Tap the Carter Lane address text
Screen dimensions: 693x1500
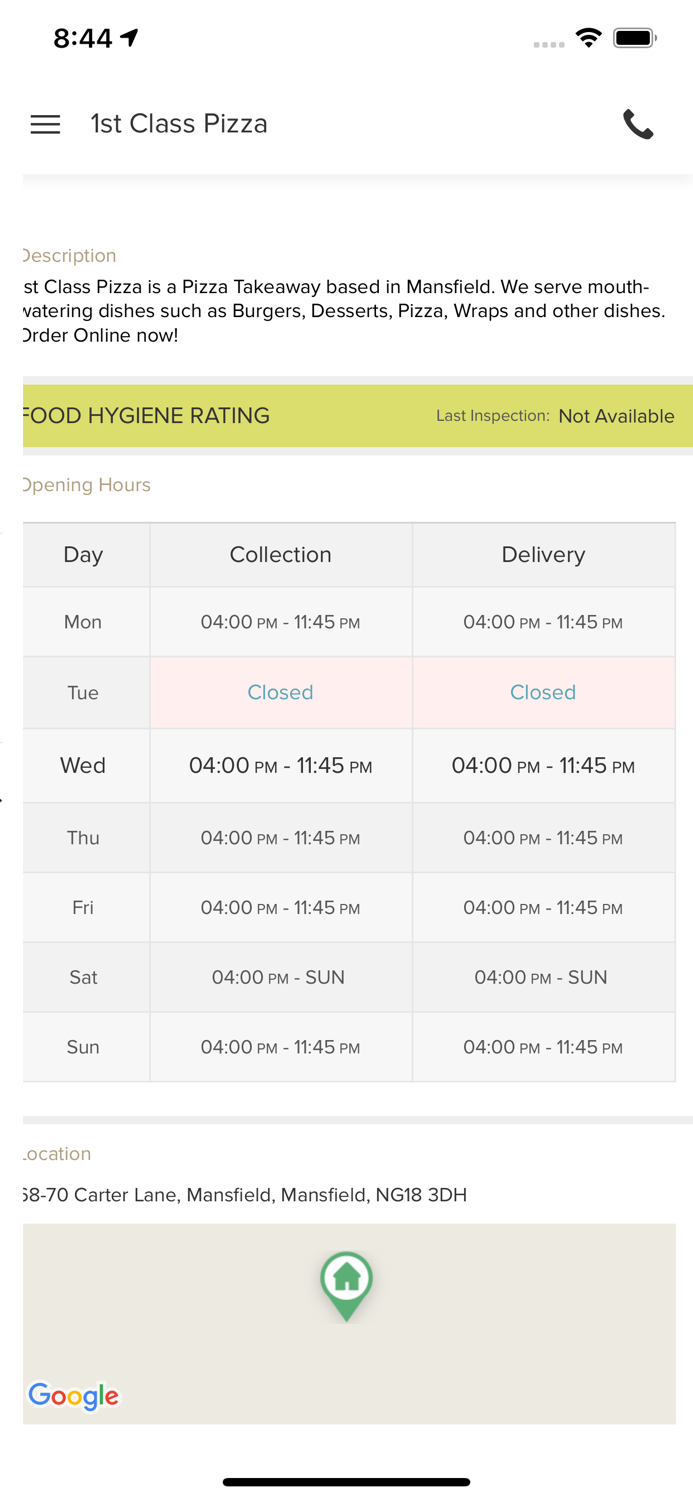(x=245, y=1195)
